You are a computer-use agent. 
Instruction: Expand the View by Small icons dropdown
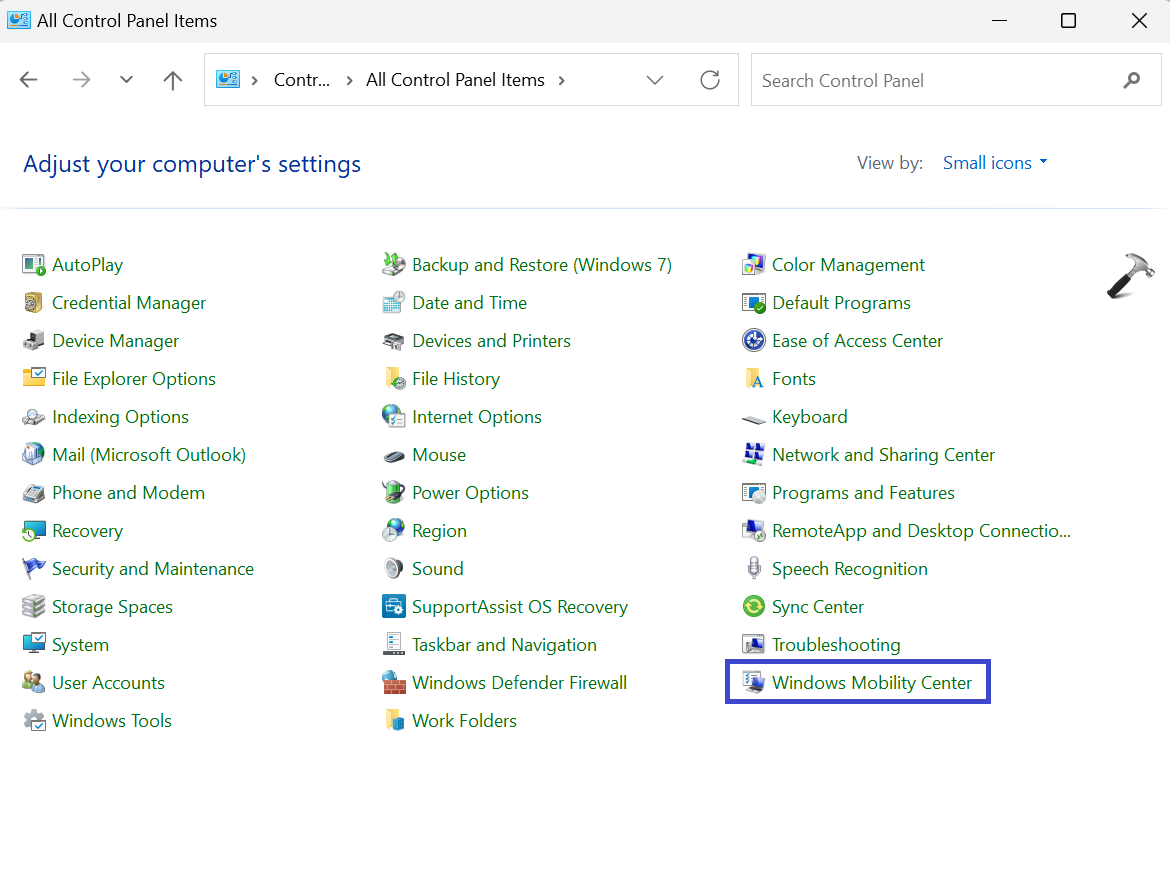click(995, 163)
